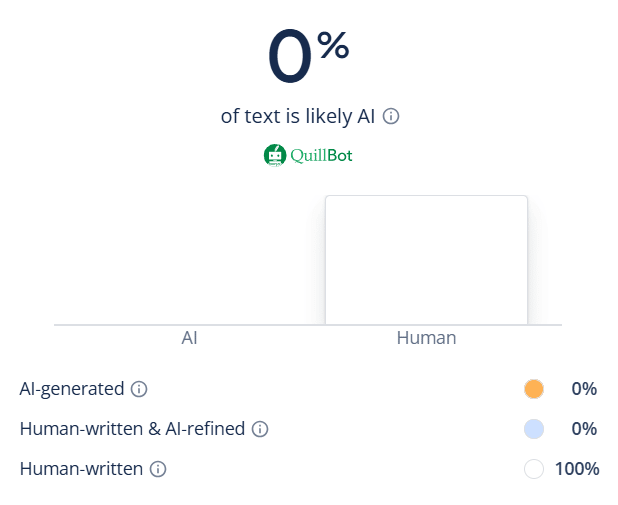Select the orange AI-generated color dot

[534, 389]
